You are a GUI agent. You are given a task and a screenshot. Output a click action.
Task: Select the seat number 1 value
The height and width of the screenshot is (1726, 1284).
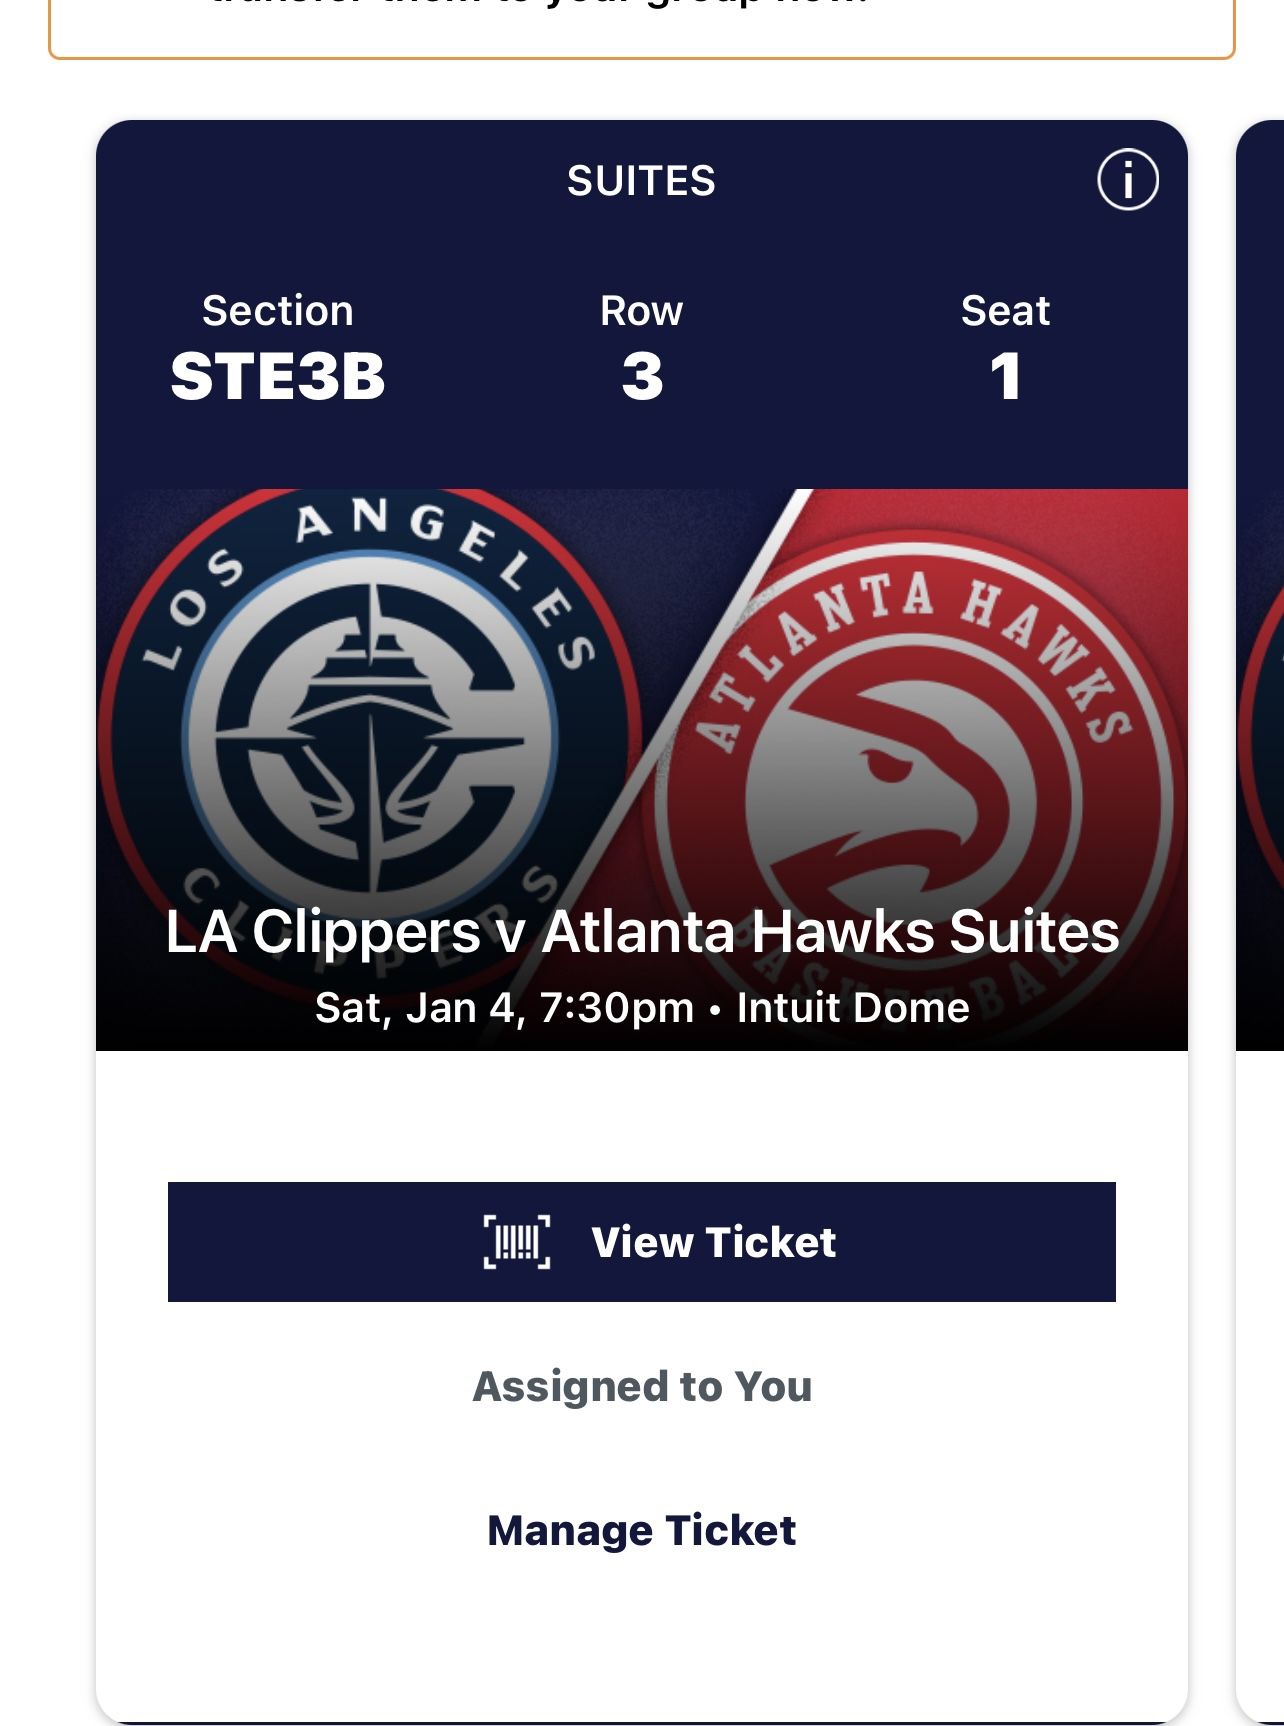pos(1005,377)
